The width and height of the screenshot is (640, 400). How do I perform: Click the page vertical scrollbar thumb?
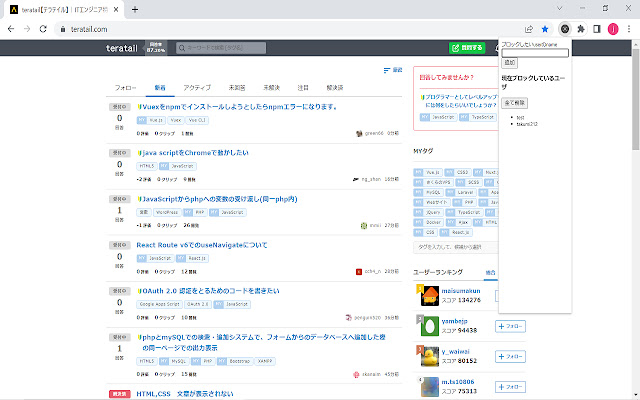coord(636,98)
